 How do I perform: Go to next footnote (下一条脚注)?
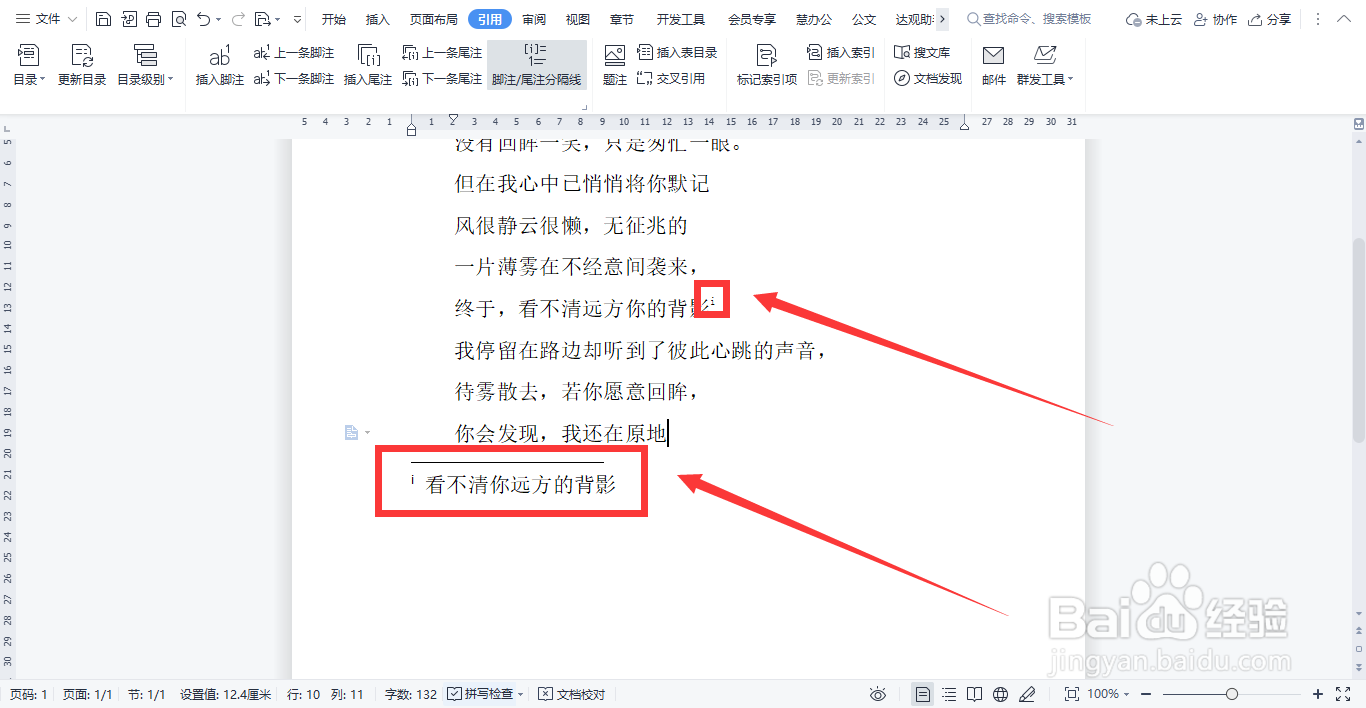point(294,78)
